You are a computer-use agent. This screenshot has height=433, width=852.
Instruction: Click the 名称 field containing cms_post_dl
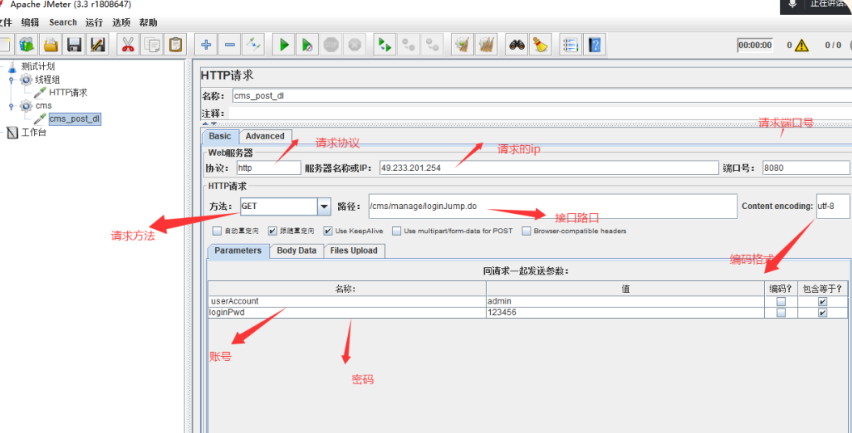[542, 96]
